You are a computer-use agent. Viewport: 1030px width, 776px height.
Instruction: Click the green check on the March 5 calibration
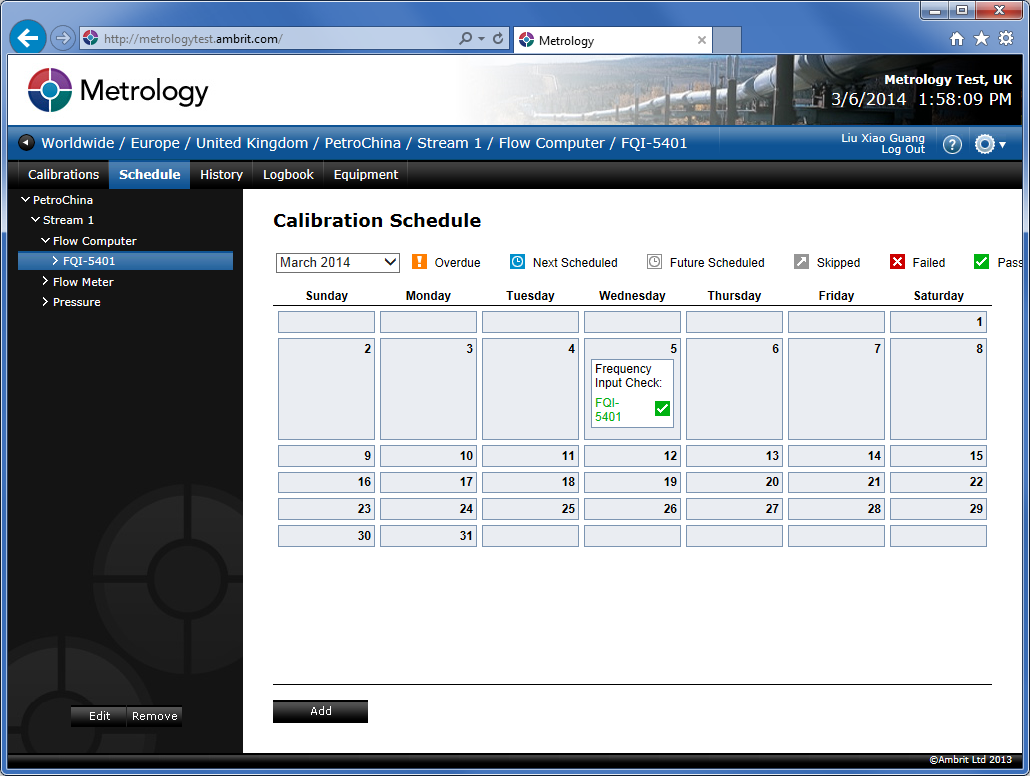click(x=661, y=408)
